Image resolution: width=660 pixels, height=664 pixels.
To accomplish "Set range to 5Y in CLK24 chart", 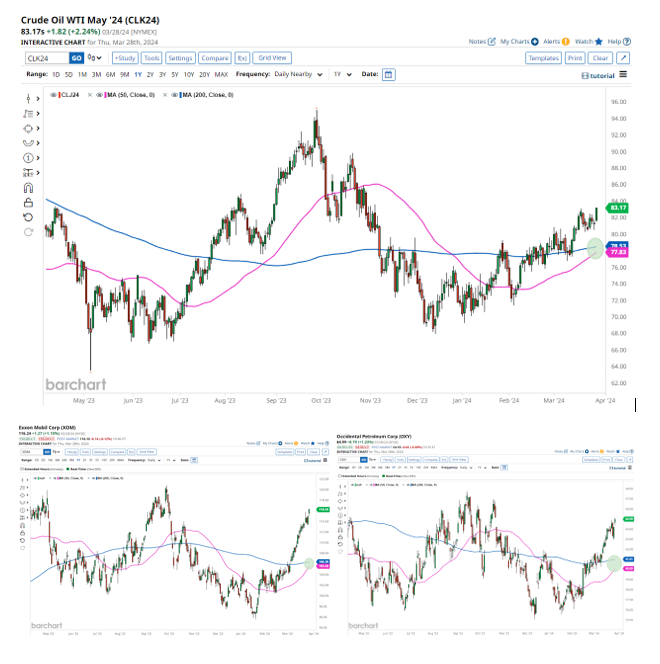I will click(175, 75).
